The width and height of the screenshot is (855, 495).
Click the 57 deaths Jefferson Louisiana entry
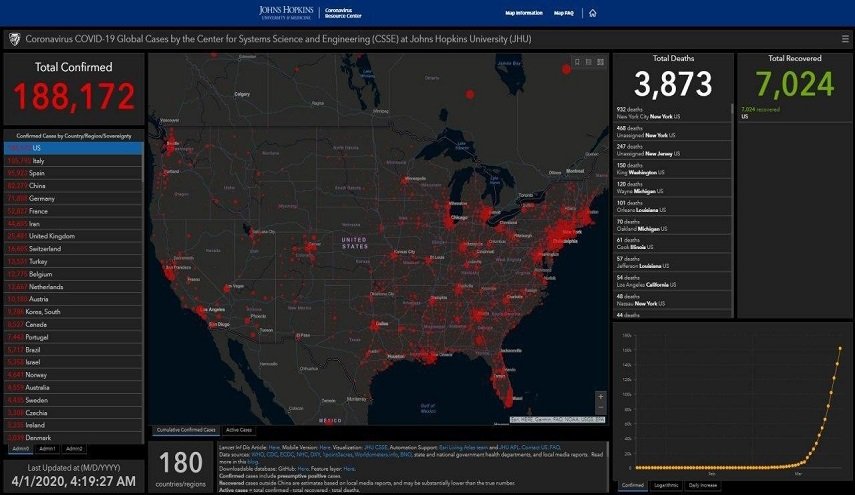coord(672,262)
